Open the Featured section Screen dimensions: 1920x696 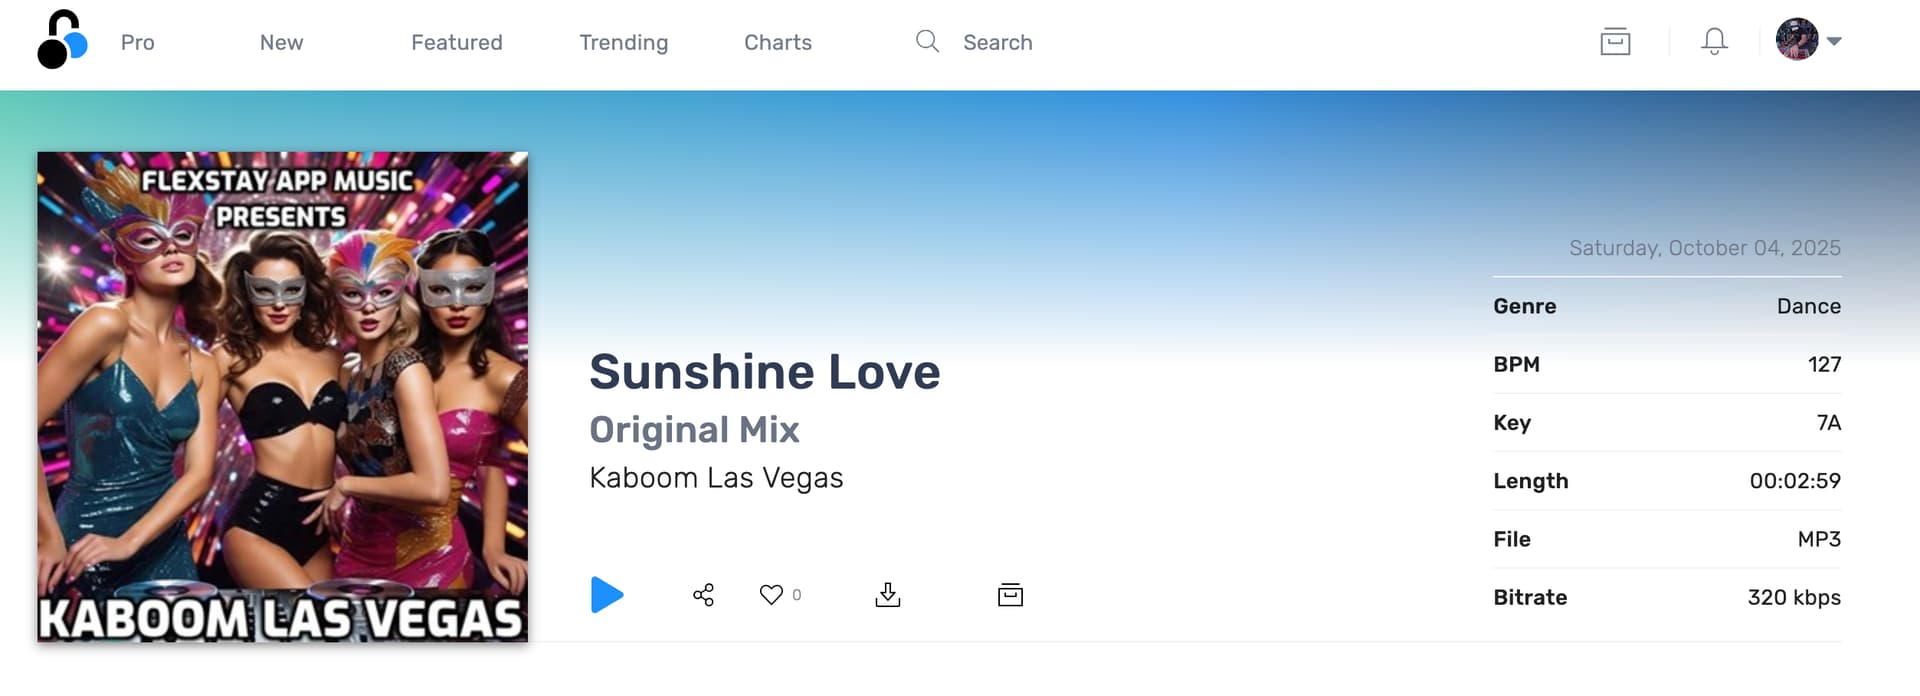pos(456,43)
